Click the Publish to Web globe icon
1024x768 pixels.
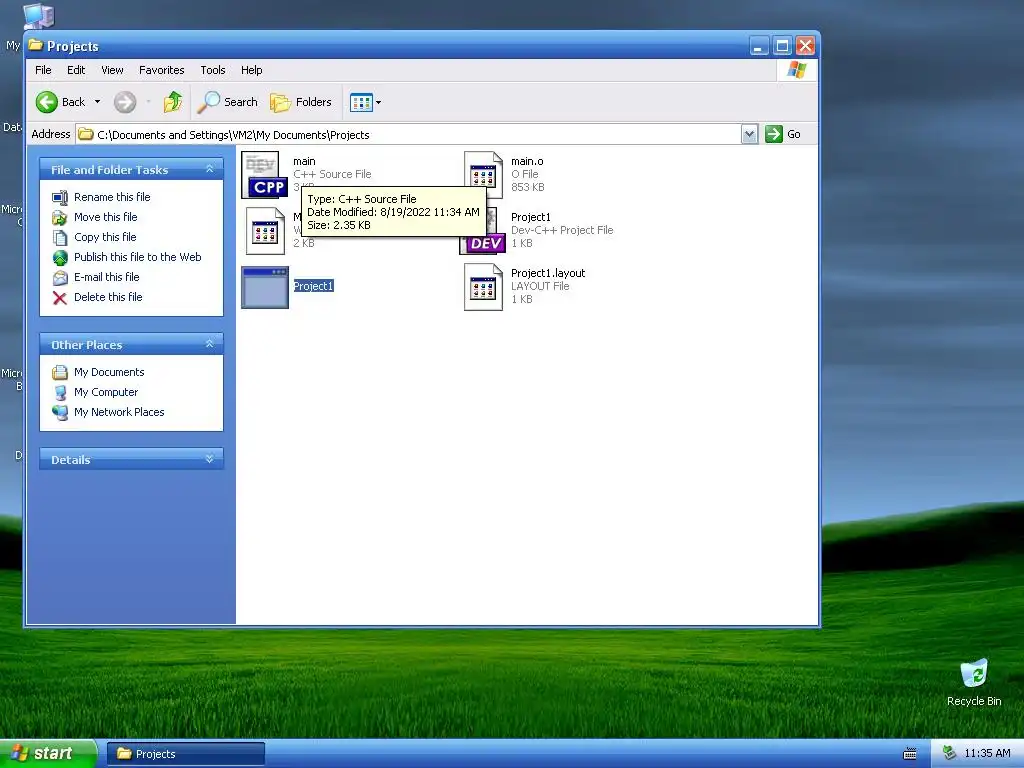[60, 257]
